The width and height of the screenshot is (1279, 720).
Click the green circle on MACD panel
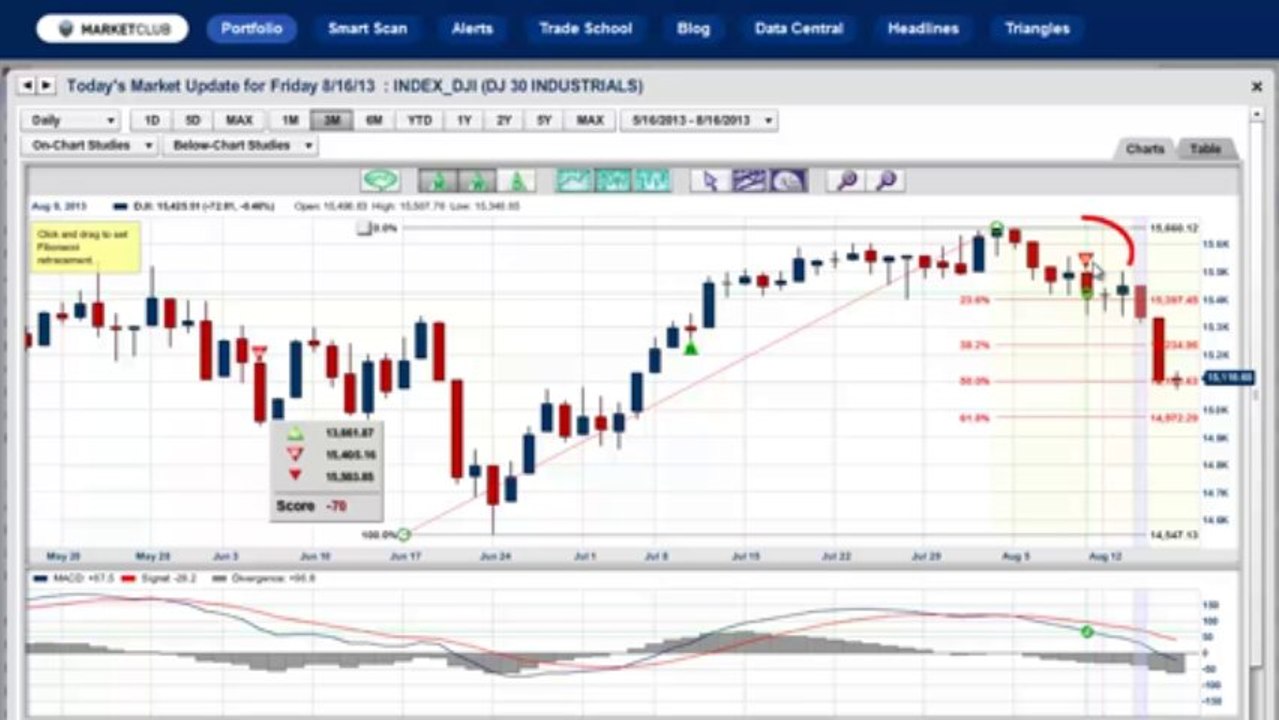click(1087, 631)
